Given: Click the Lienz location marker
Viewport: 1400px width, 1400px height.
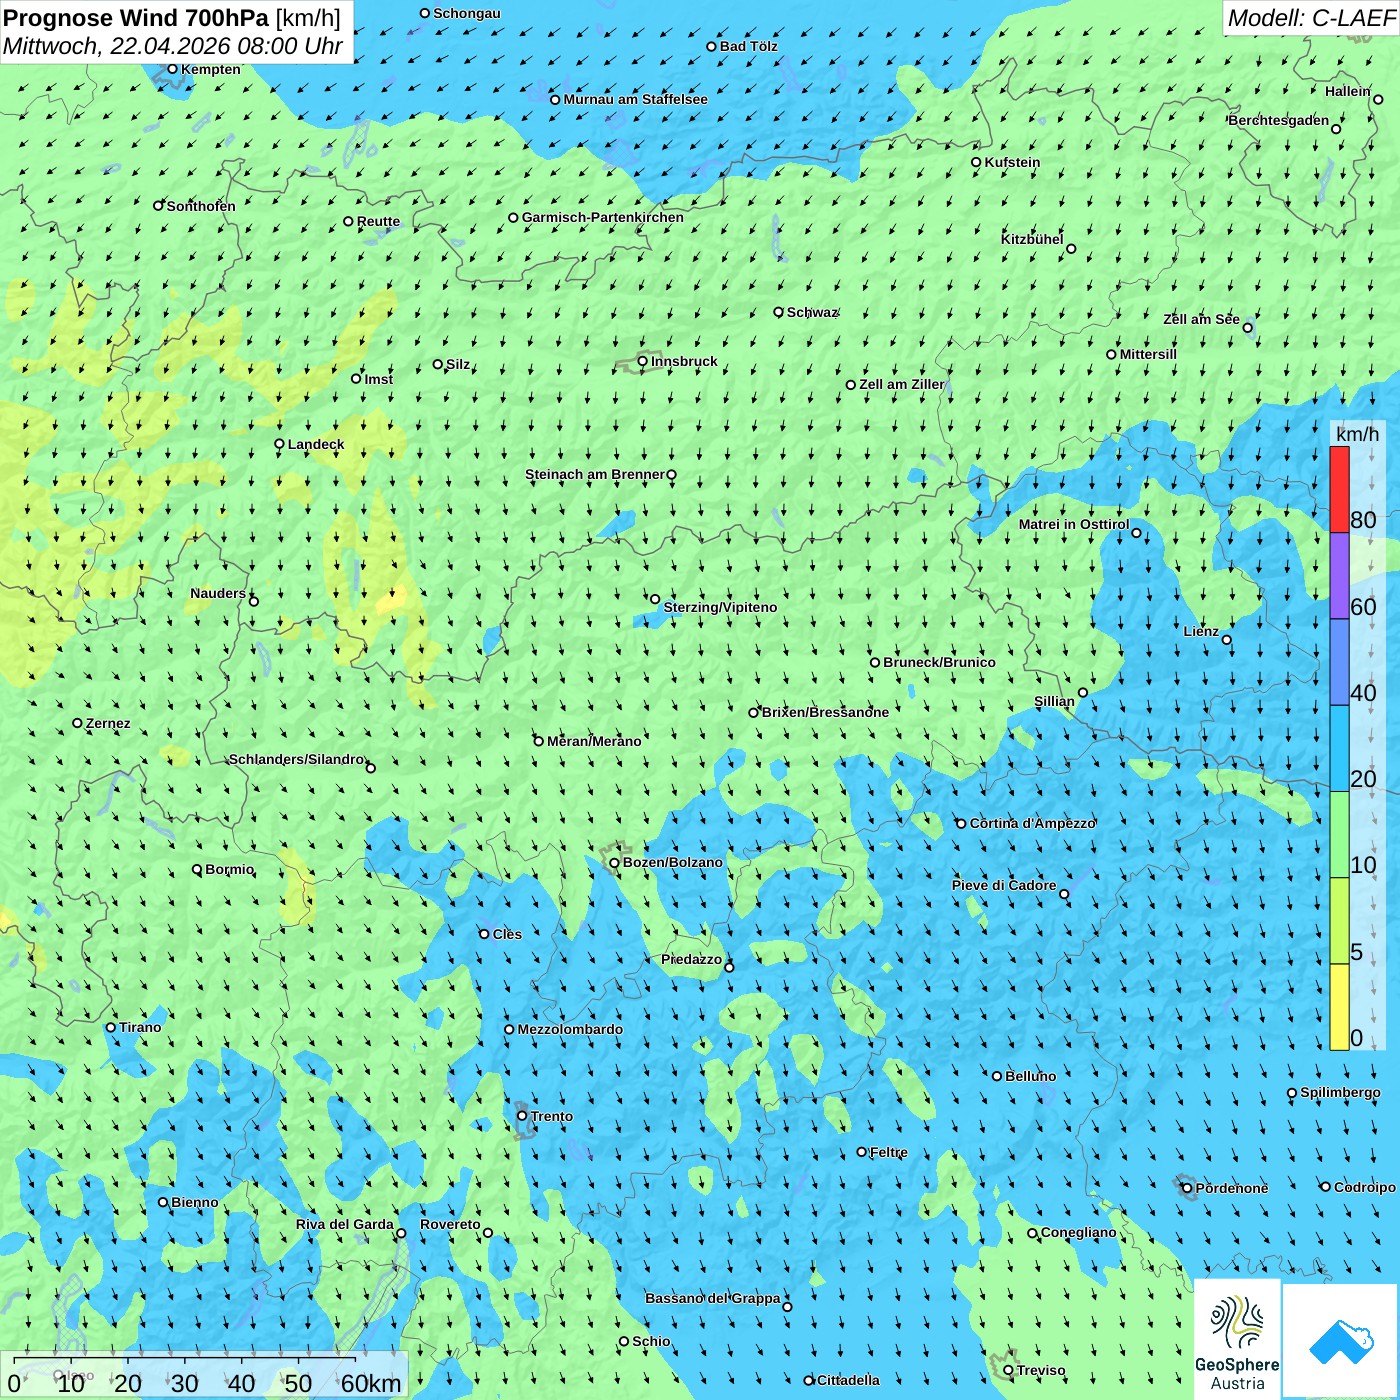Looking at the screenshot, I should point(1227,640).
